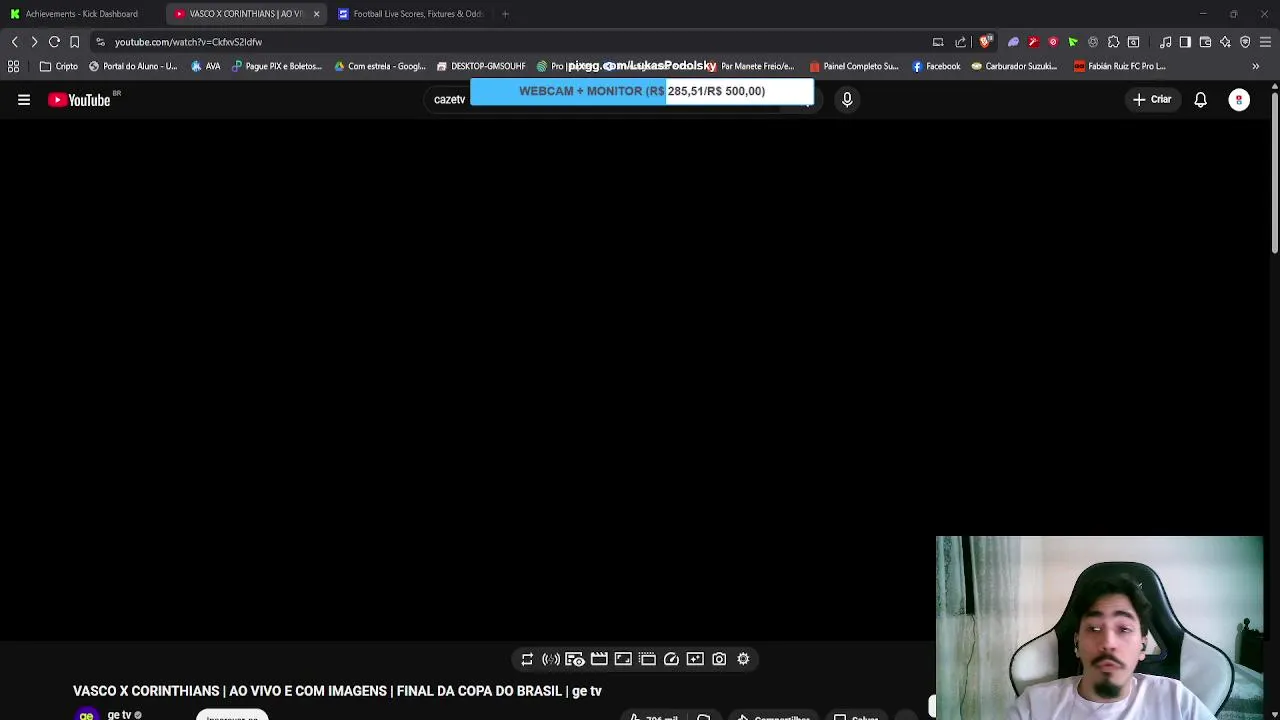
Task: Open Portal do Aluno bookmark
Action: [x=133, y=66]
